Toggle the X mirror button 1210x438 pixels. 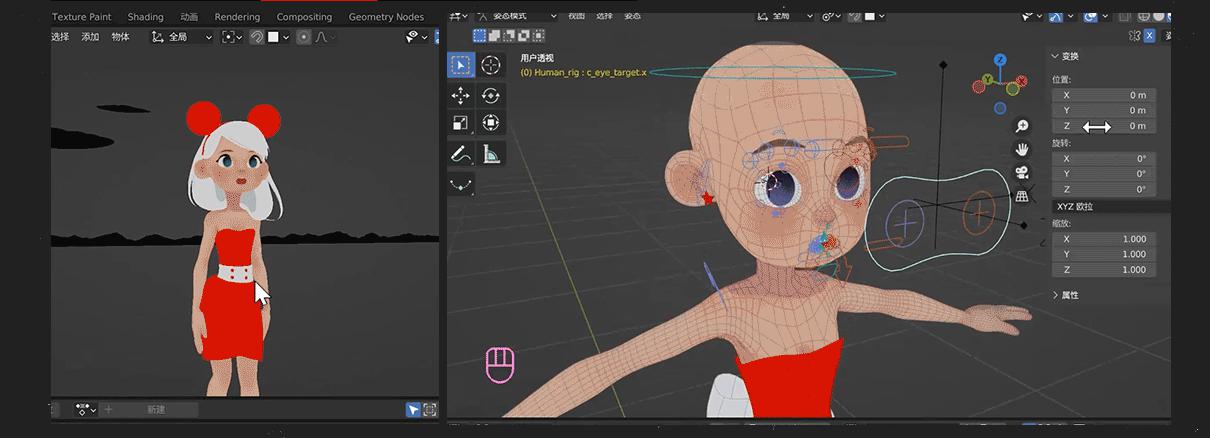1149,35
